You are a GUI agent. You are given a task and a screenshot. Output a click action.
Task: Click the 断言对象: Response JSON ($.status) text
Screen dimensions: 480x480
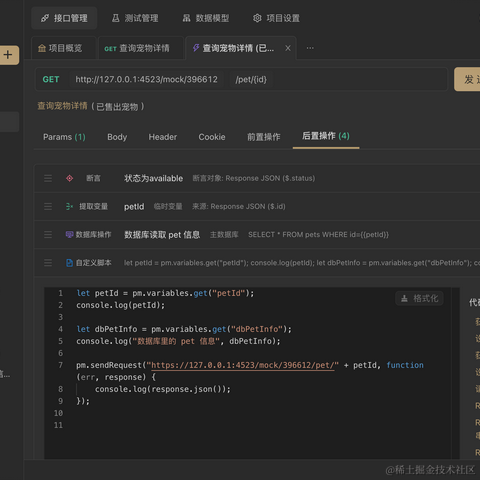click(x=254, y=178)
